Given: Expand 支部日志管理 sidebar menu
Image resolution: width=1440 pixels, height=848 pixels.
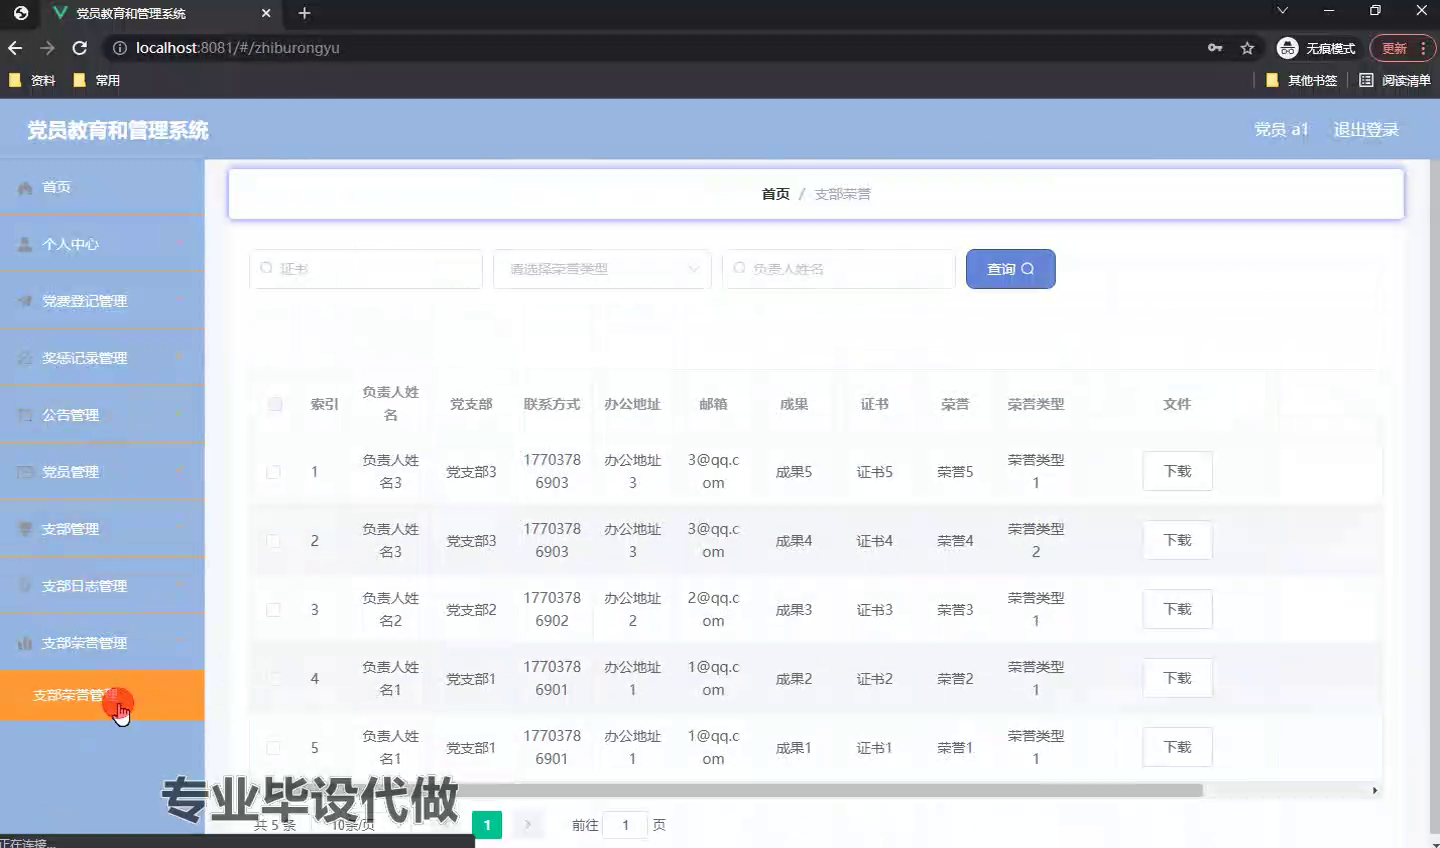Looking at the screenshot, I should click(102, 586).
